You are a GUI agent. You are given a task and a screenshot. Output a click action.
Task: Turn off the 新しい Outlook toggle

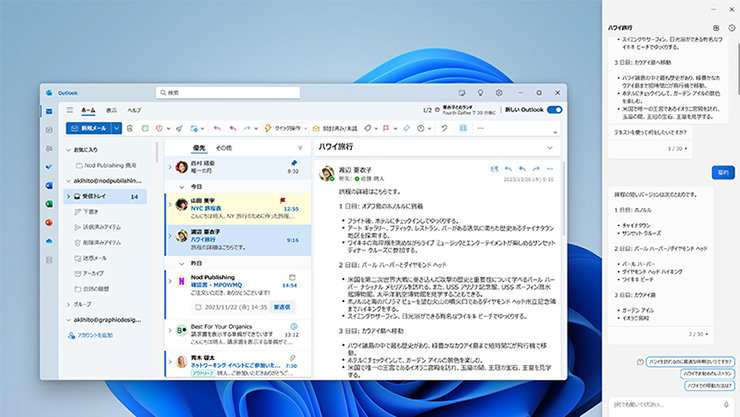555,110
